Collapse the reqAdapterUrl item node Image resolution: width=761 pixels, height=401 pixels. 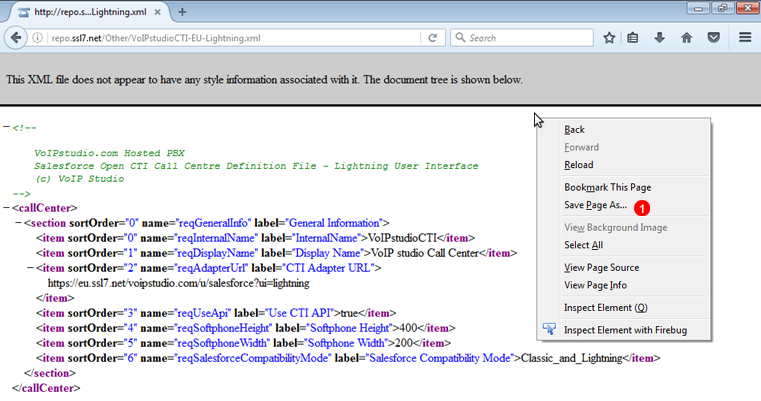30,268
